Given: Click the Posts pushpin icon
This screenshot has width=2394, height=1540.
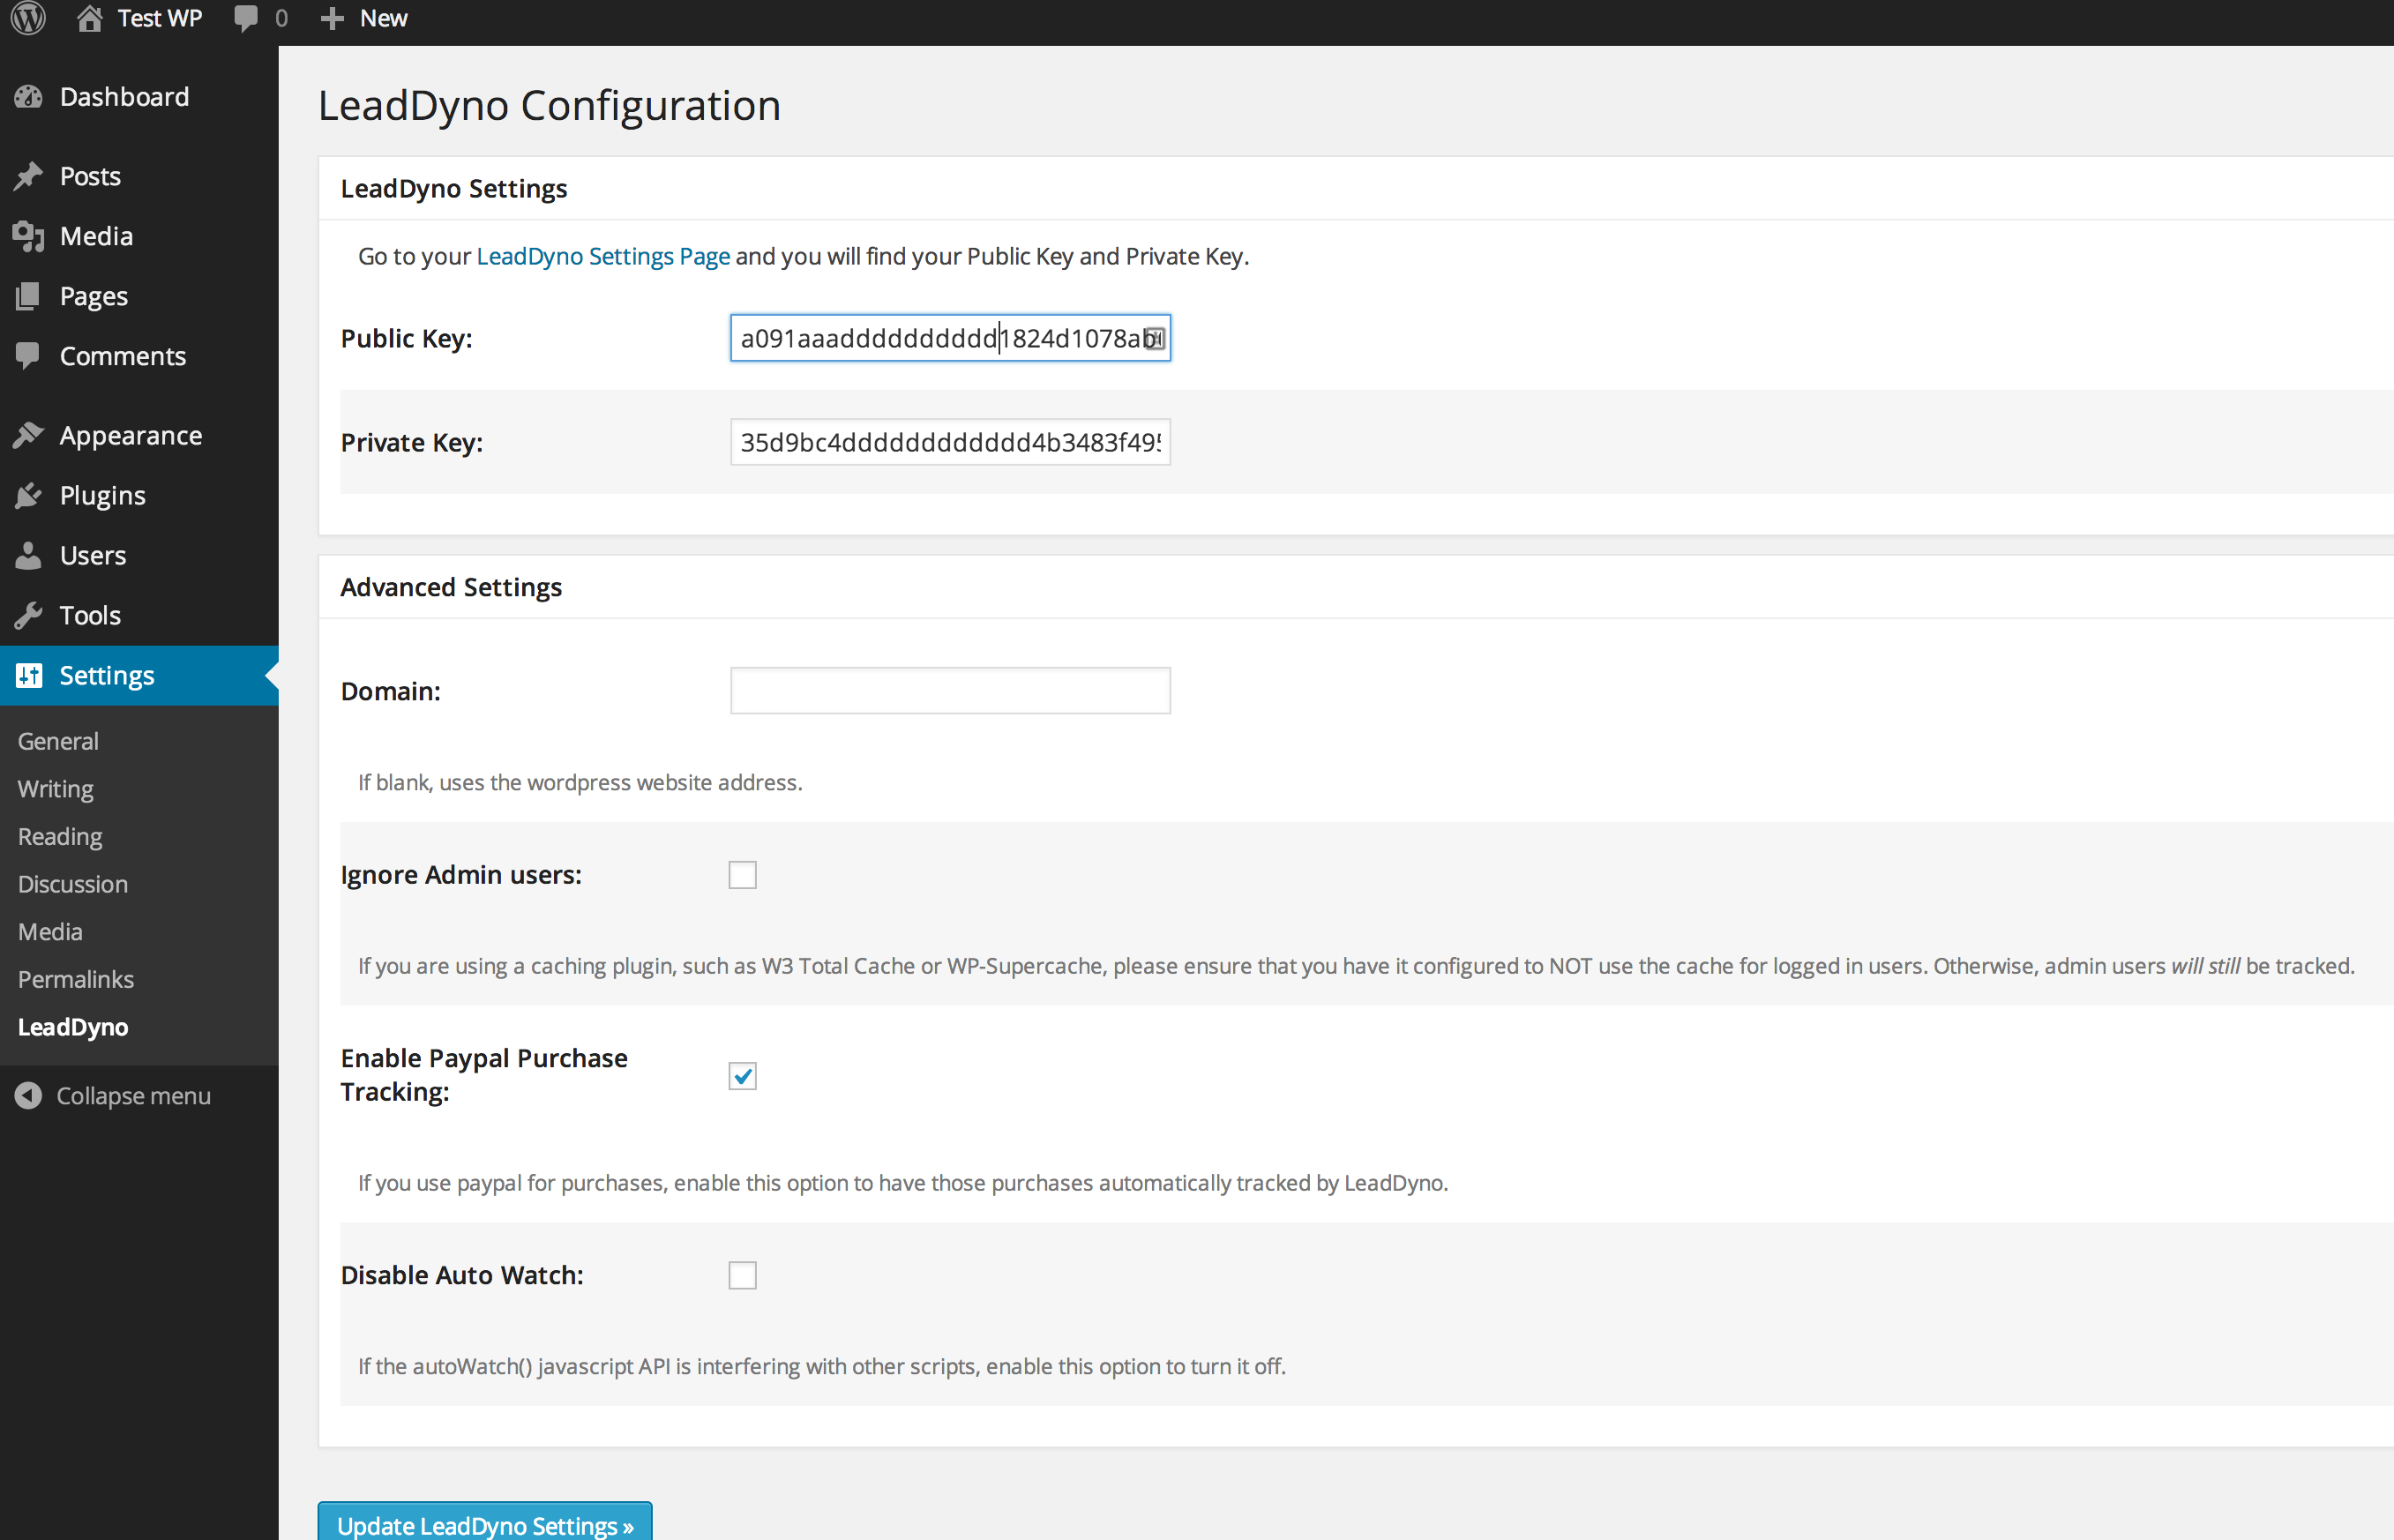Looking at the screenshot, I should 29,176.
